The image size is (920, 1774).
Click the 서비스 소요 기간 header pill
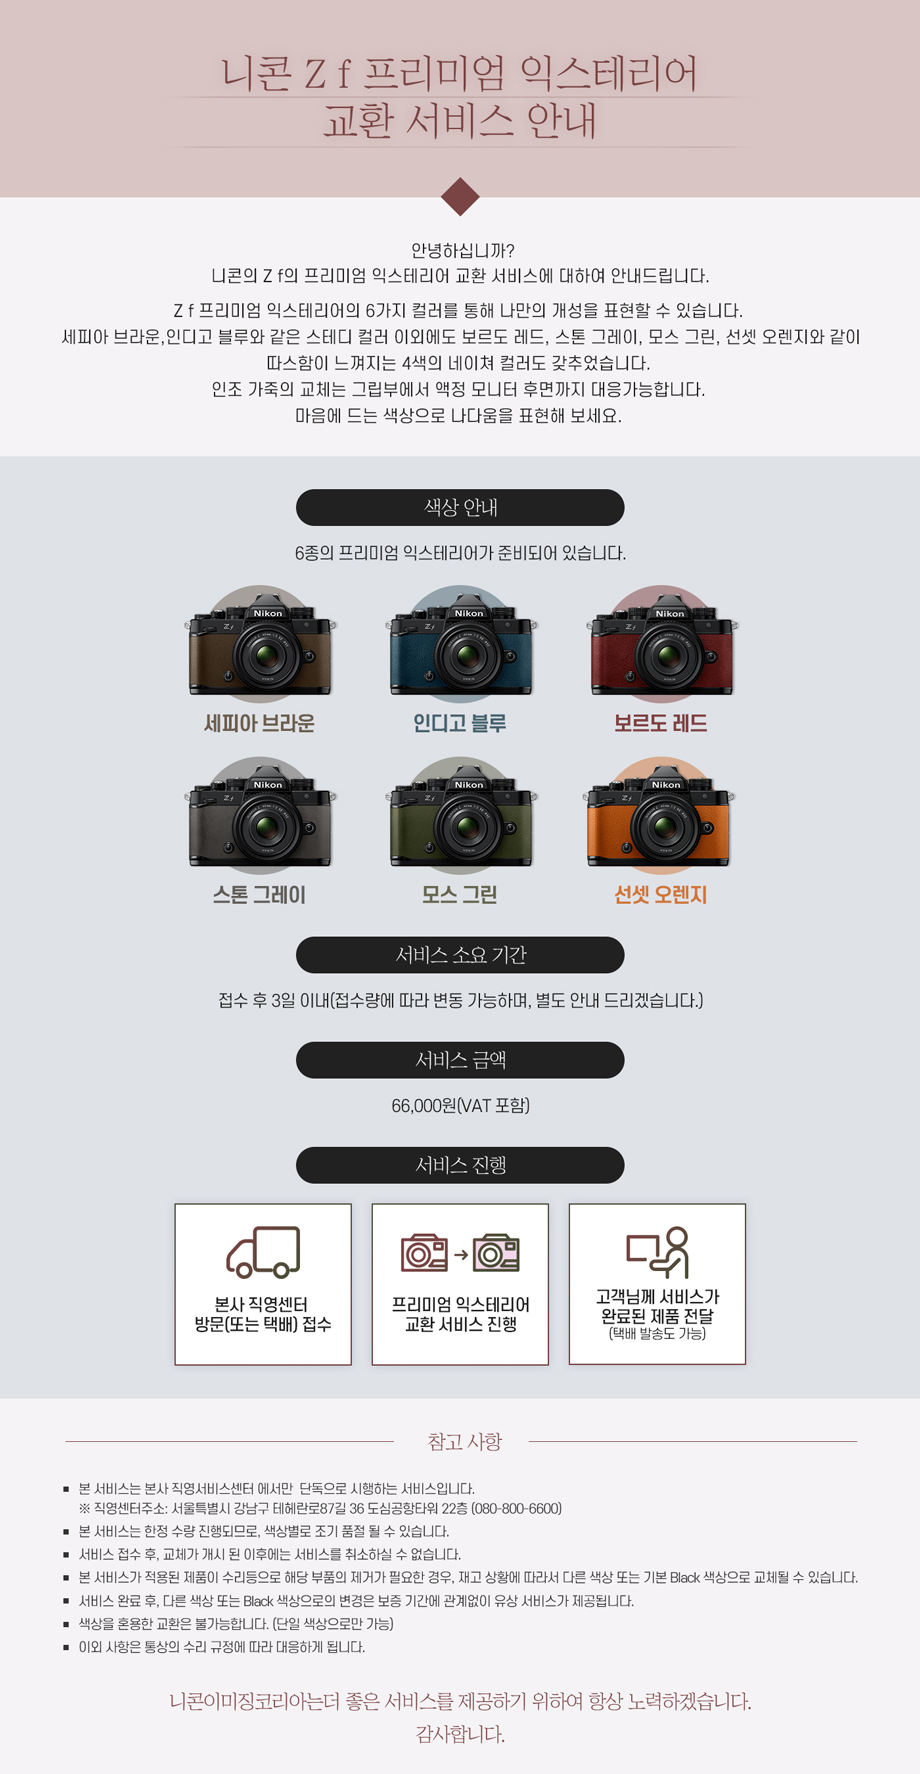click(x=460, y=955)
